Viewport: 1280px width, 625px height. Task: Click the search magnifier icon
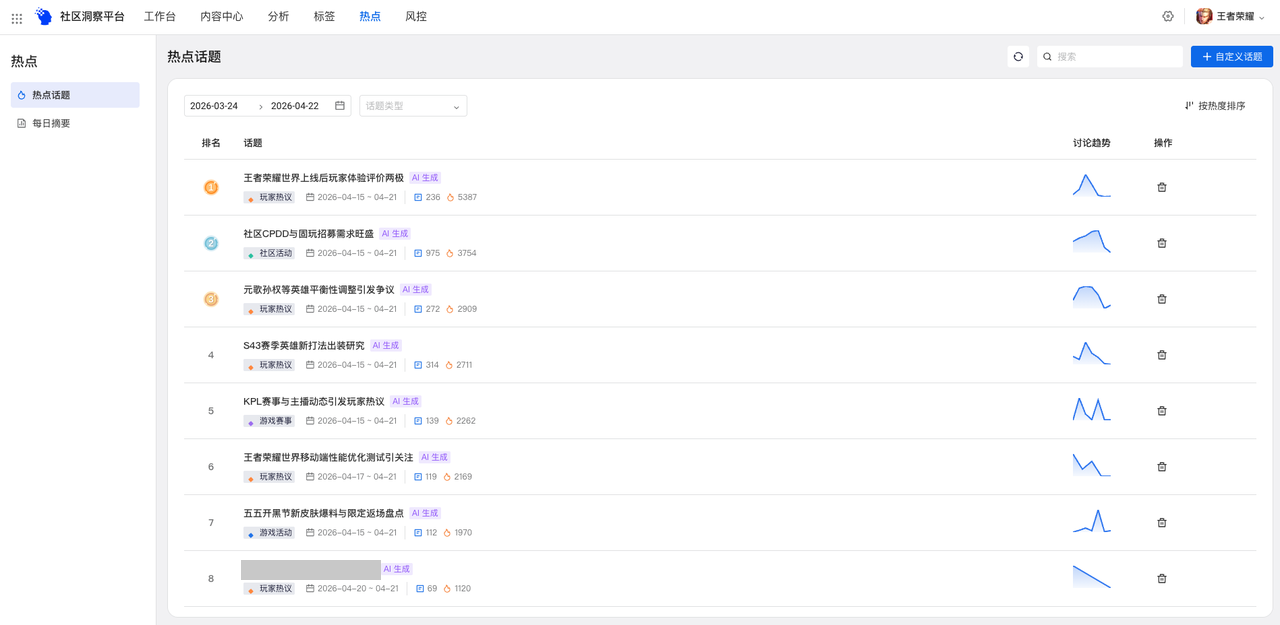1047,57
